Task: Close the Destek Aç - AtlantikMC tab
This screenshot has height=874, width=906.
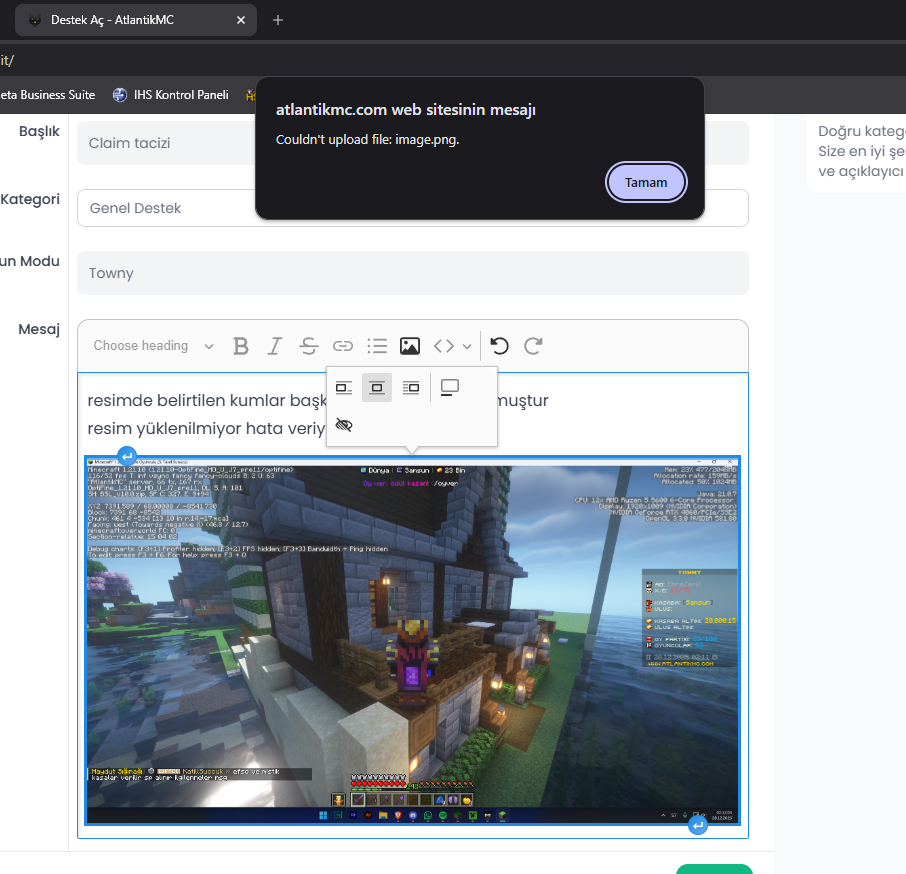Action: [x=241, y=20]
